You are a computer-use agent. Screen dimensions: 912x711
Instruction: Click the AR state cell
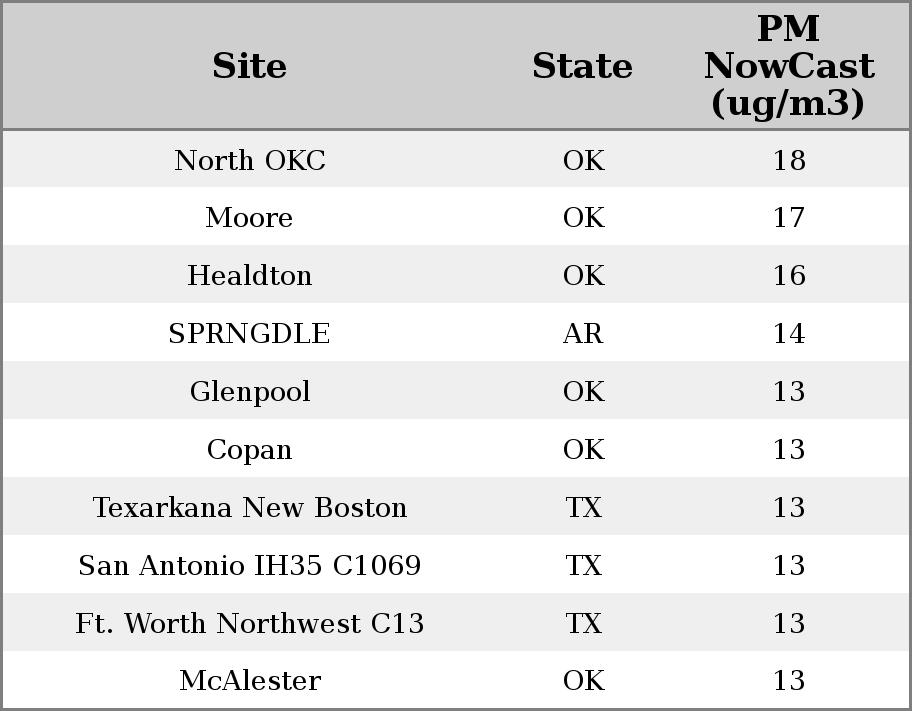pos(583,334)
